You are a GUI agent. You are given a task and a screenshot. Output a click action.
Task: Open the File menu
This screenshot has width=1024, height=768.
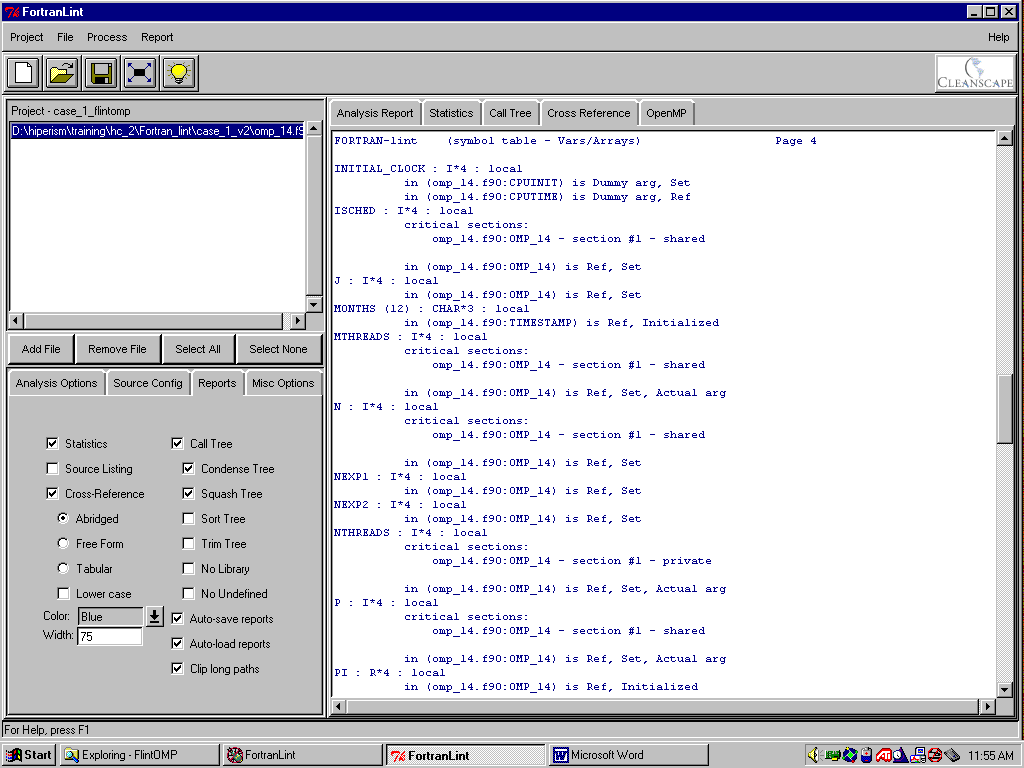(x=65, y=37)
